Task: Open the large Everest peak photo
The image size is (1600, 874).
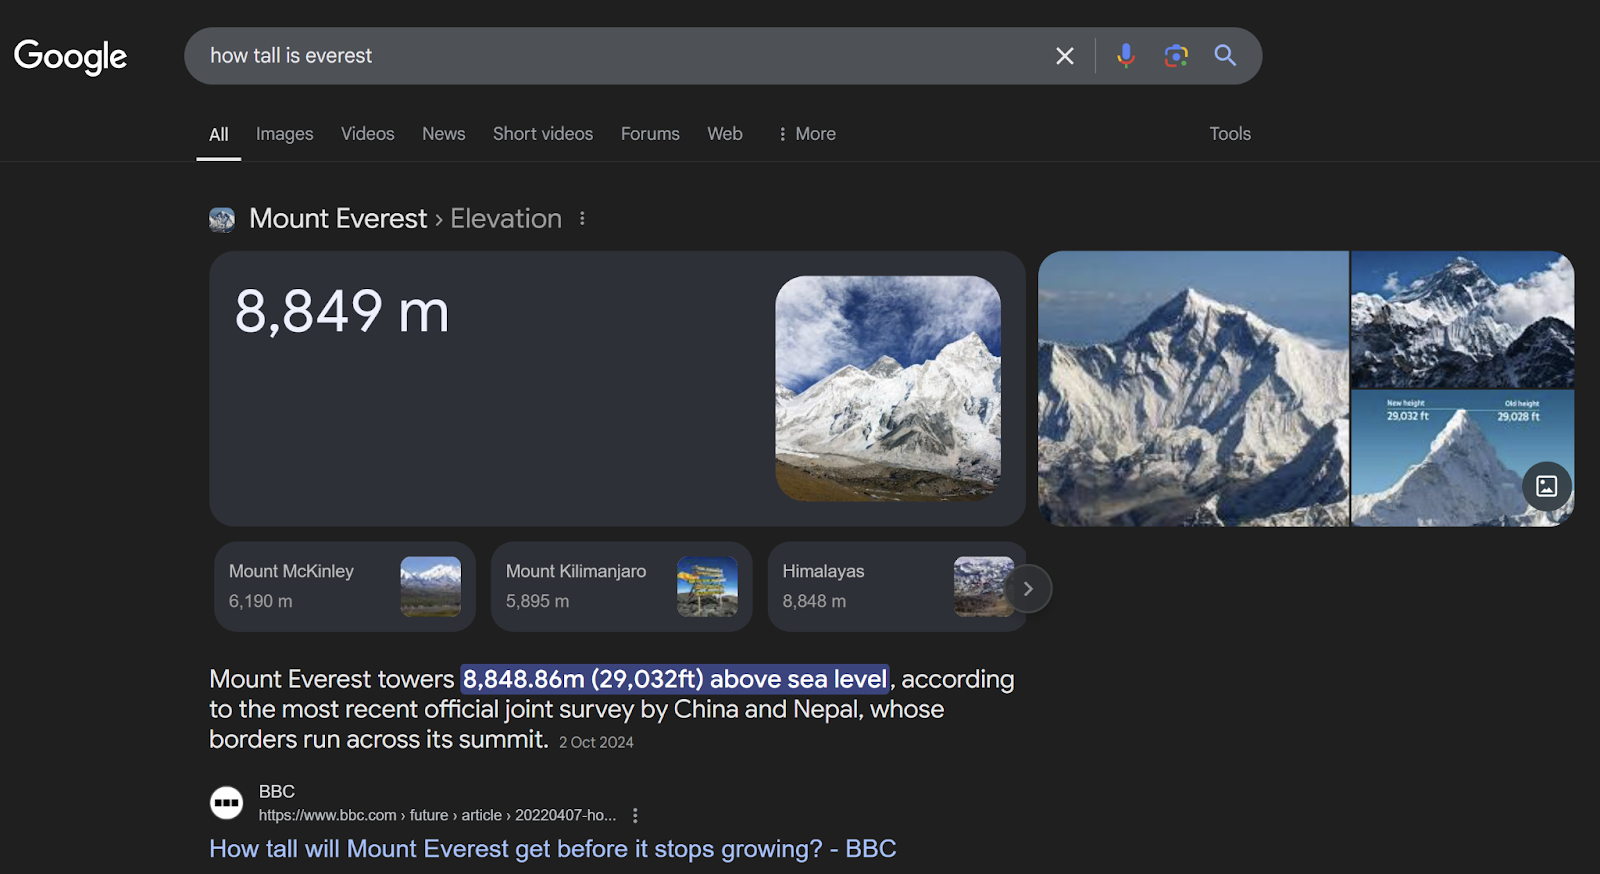Action: coord(1193,388)
